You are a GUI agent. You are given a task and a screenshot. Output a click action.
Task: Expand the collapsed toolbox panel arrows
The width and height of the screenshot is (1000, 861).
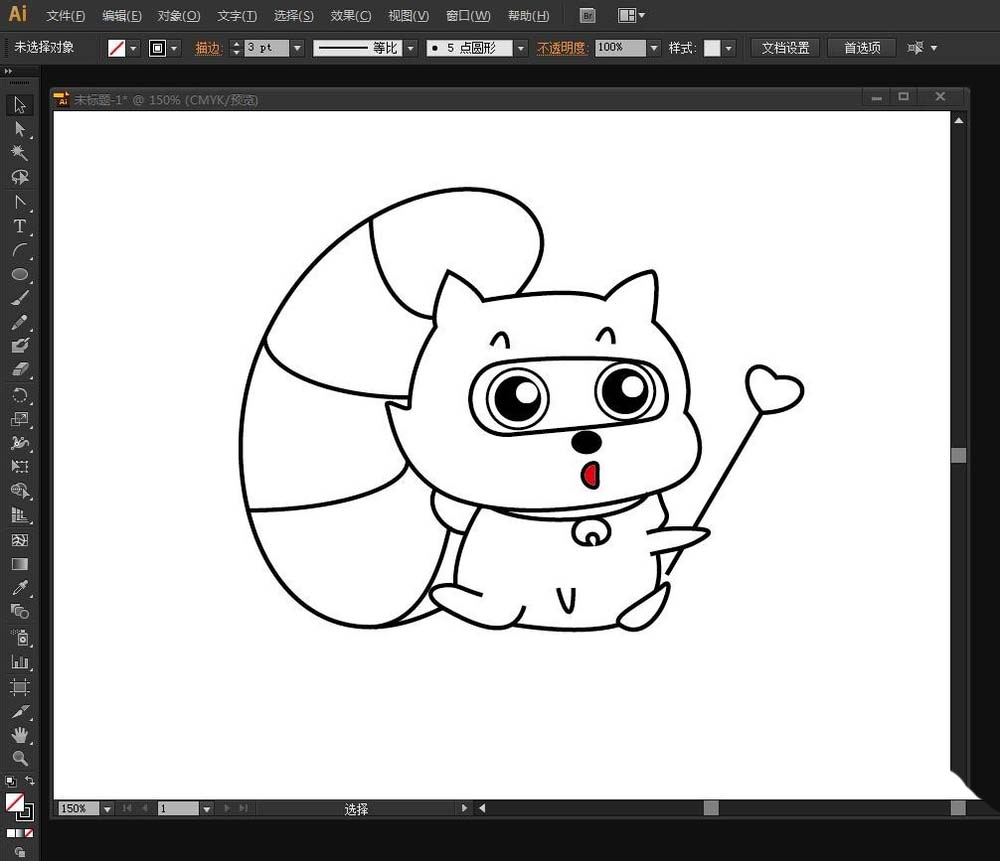(x=8, y=71)
